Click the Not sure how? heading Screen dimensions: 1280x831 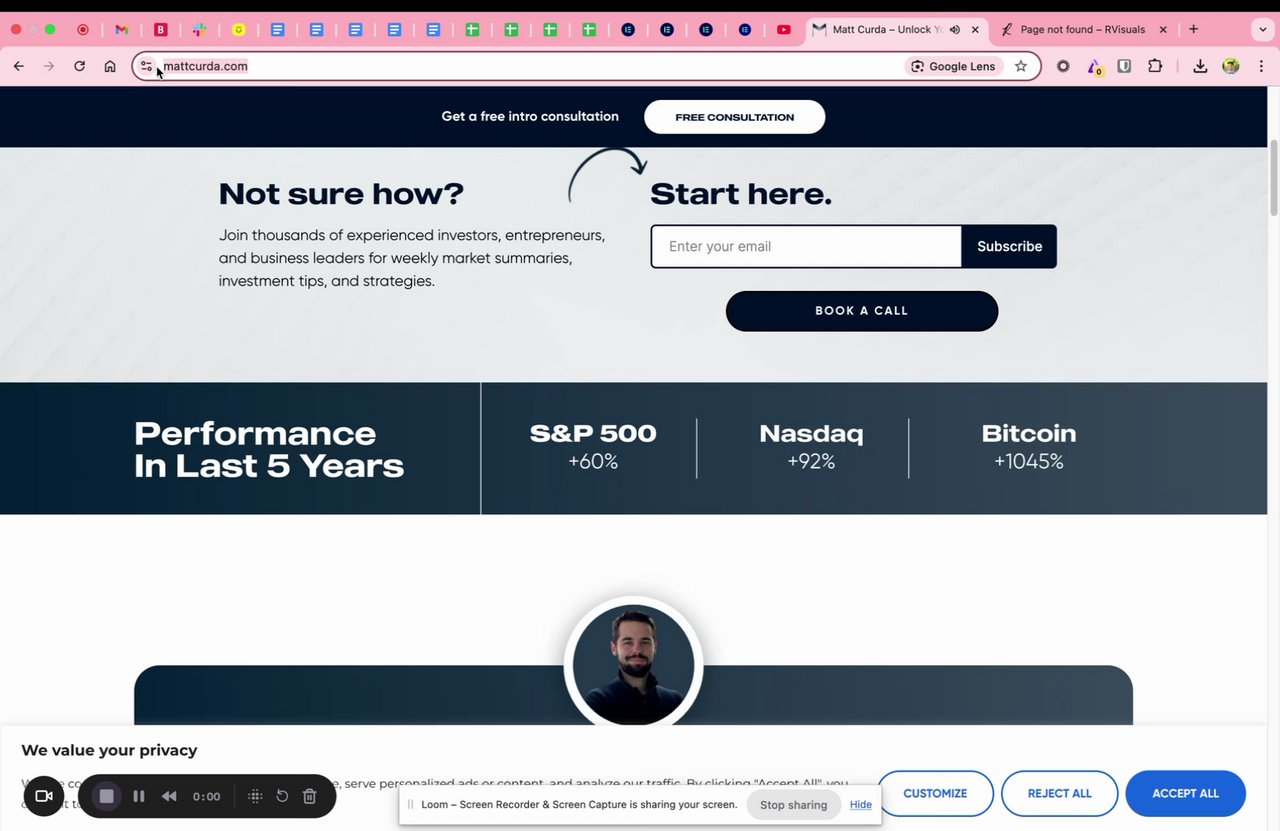click(341, 193)
